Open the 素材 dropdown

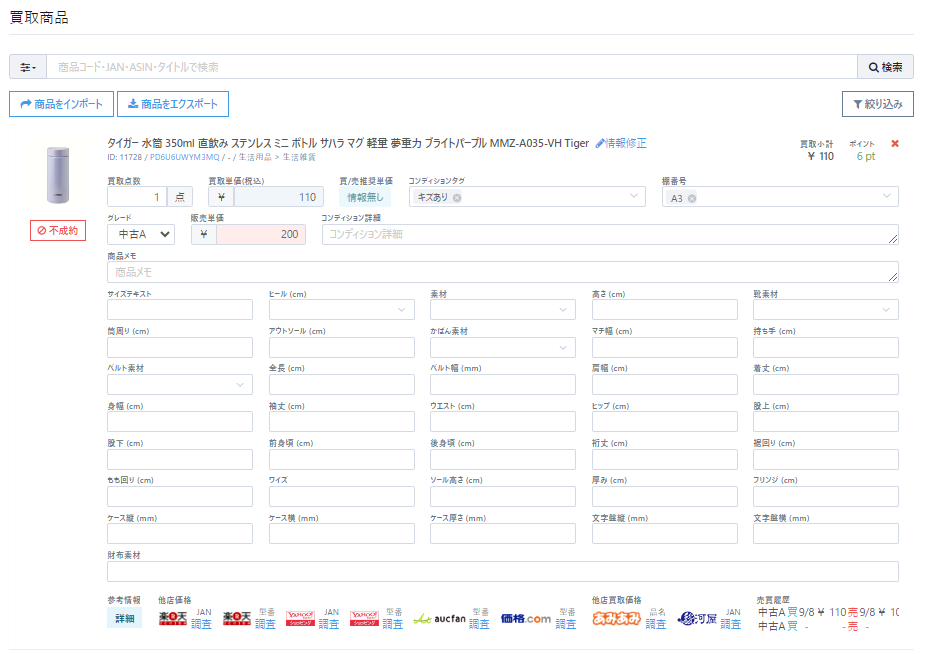click(503, 310)
